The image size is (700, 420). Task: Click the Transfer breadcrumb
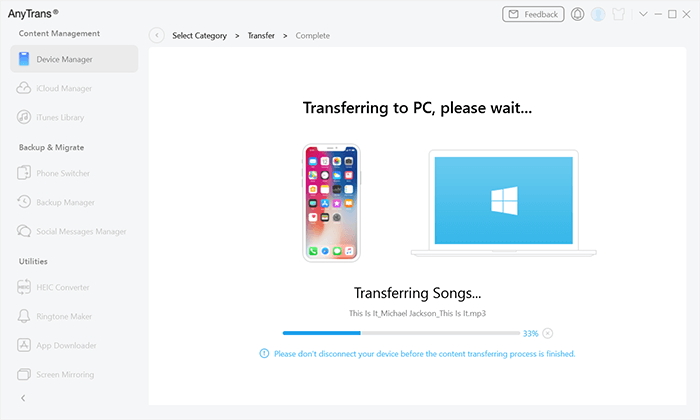261,35
